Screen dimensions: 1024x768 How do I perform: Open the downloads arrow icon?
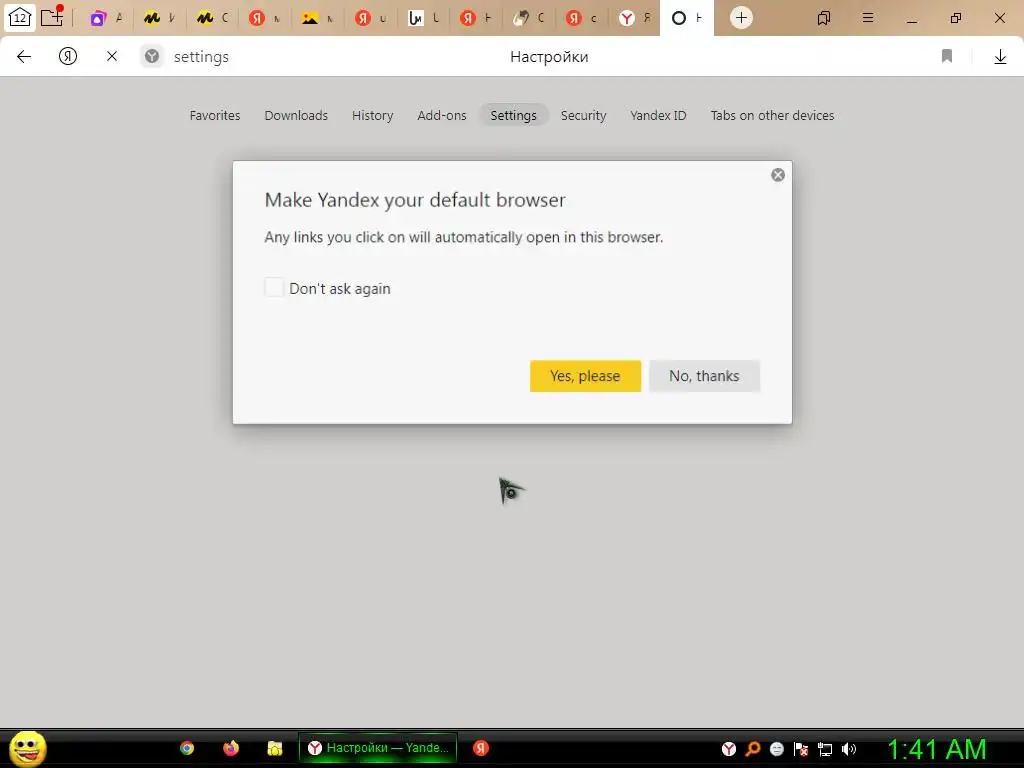pos(1000,57)
